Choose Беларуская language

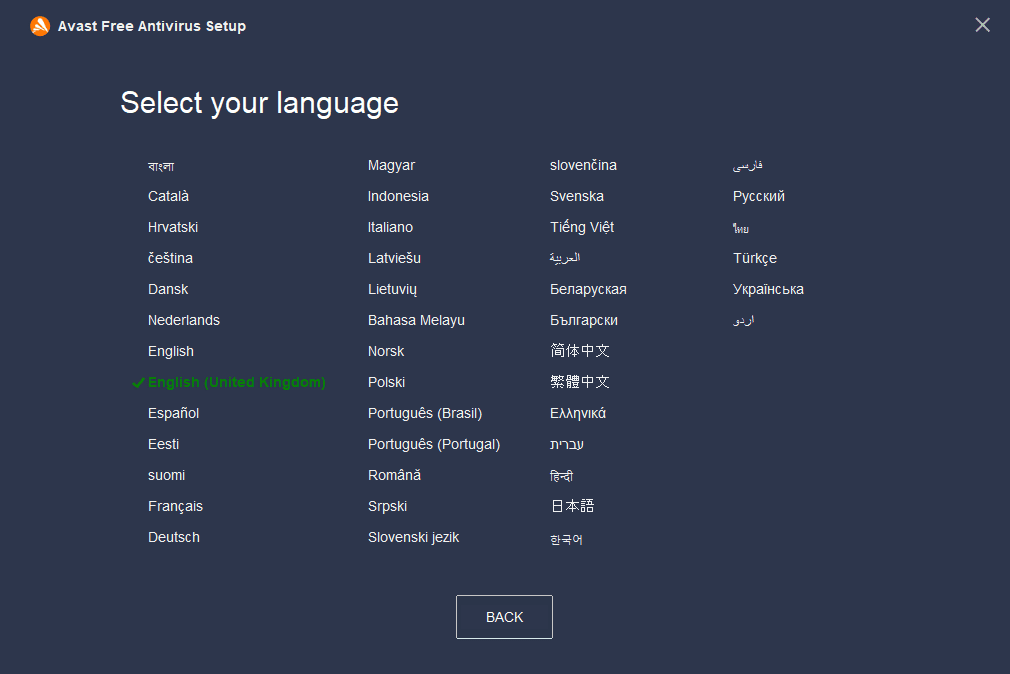[x=588, y=289]
